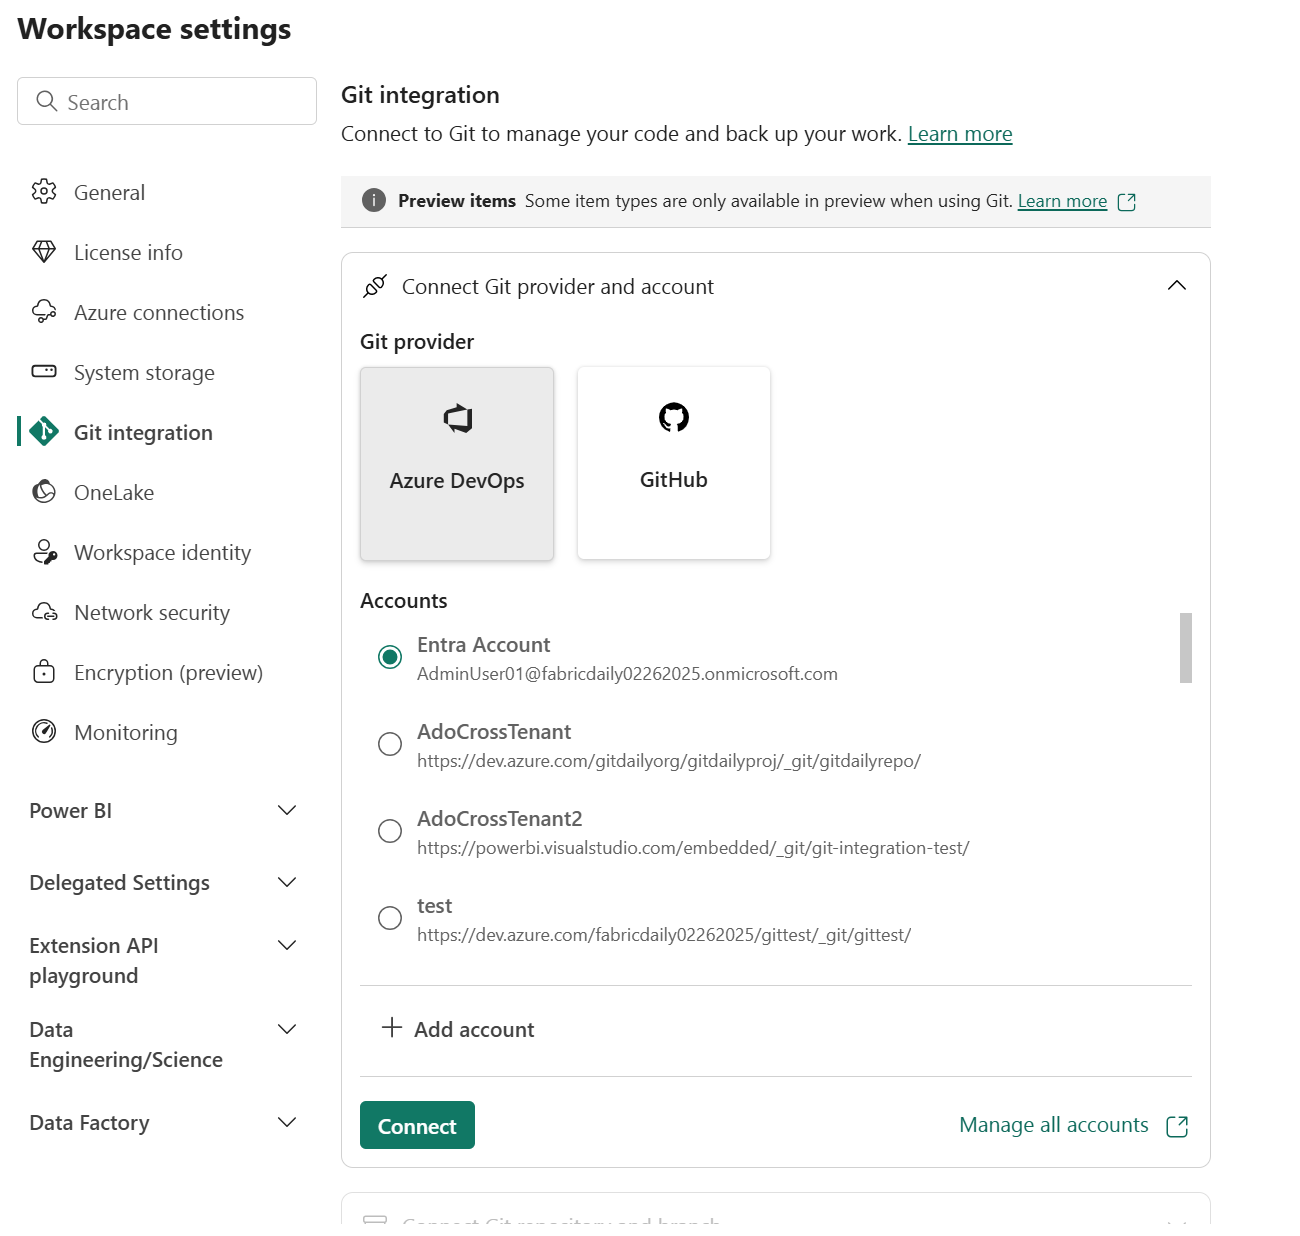This screenshot has height=1236, width=1300.
Task: Open Learn more link in Preview items banner
Action: click(1062, 201)
